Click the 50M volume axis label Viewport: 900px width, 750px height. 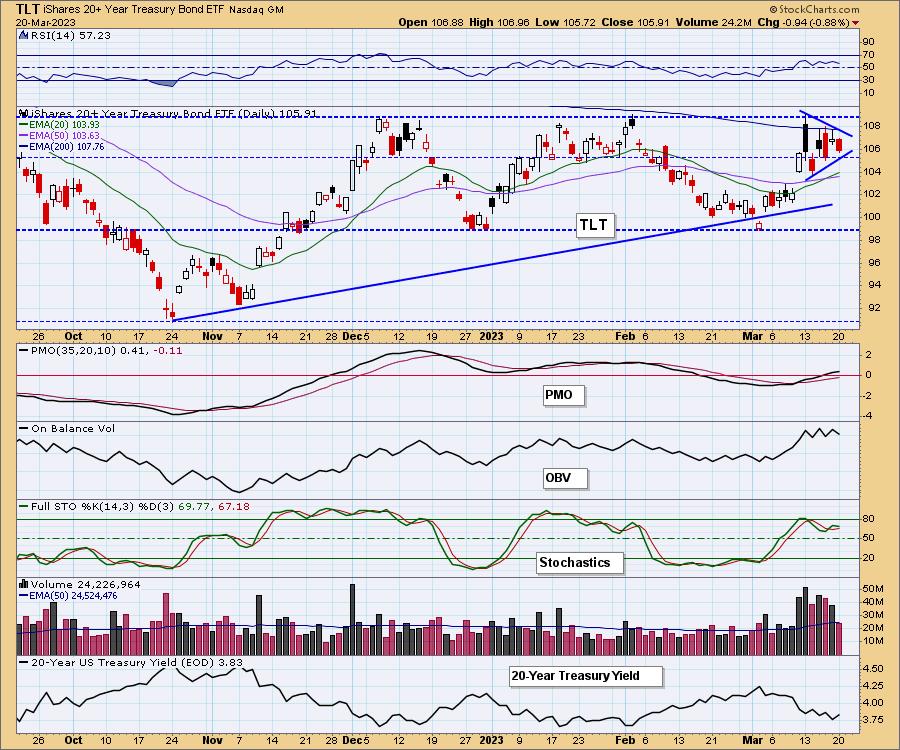(x=872, y=589)
